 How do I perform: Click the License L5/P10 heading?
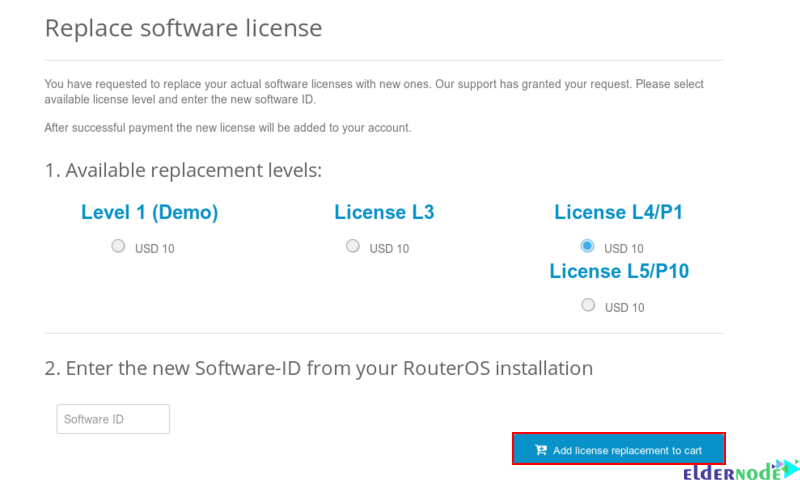click(x=619, y=271)
